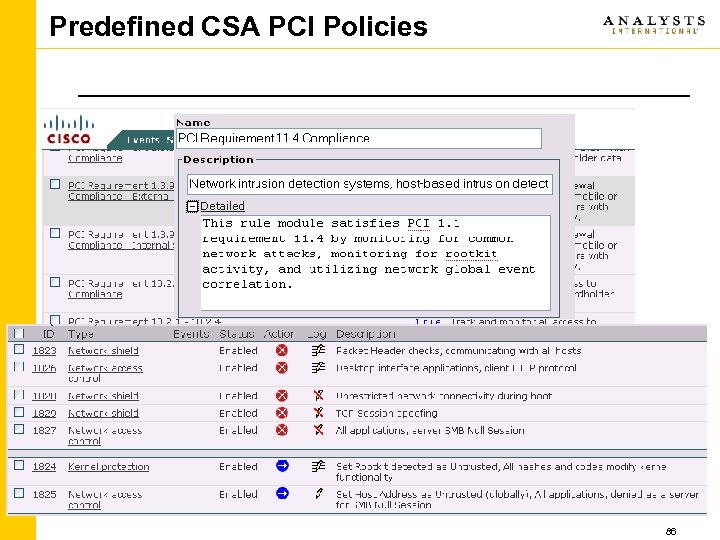Click the blue set action icon for rule 1825

pos(282,493)
